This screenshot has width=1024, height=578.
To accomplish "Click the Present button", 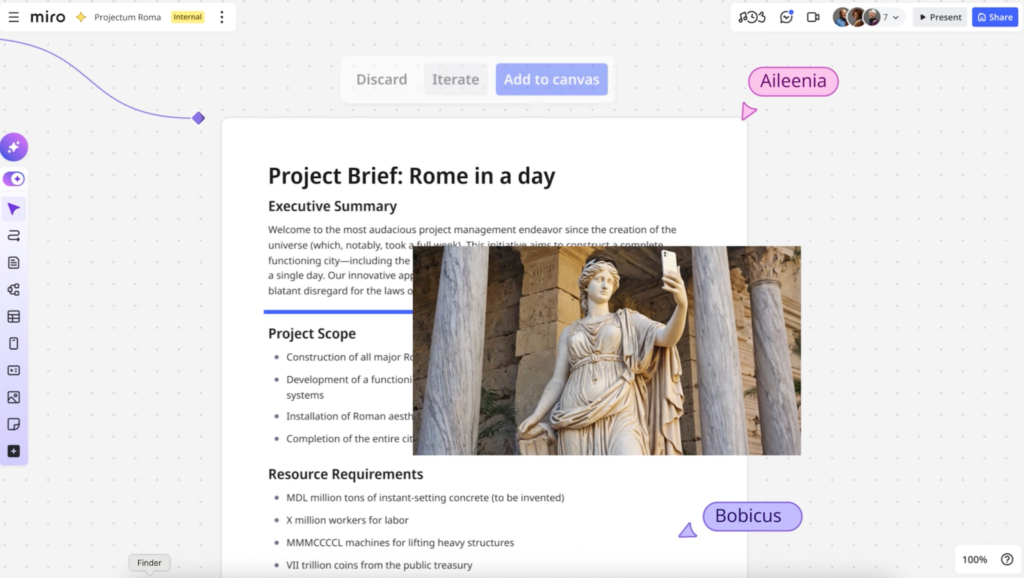I will click(939, 17).
